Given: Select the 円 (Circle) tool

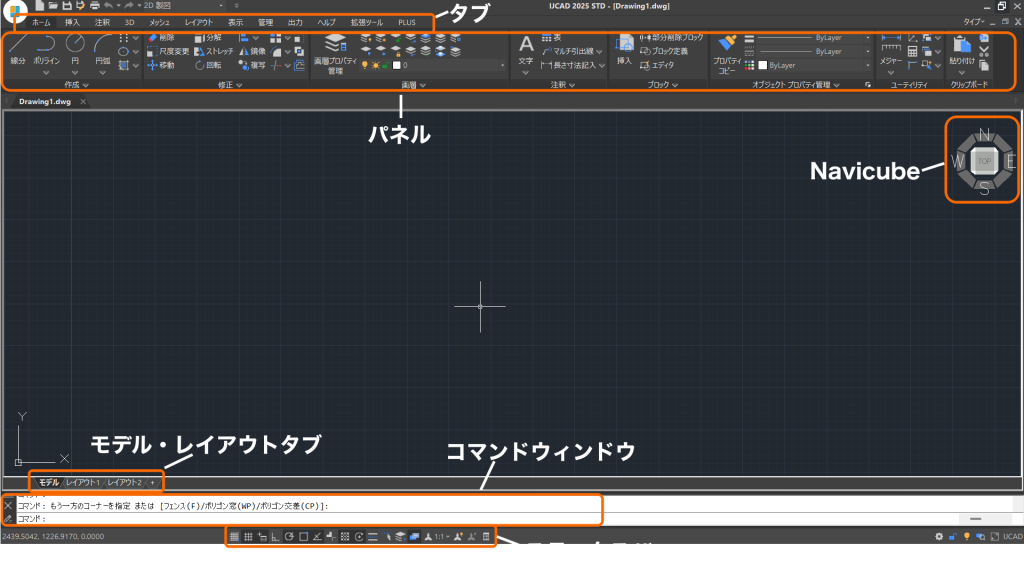Looking at the screenshot, I should tap(75, 48).
